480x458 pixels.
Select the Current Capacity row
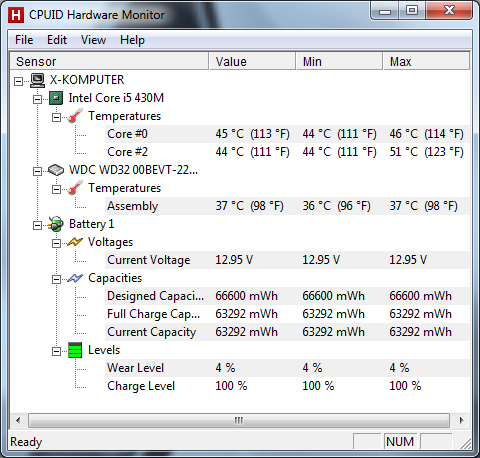point(287,332)
